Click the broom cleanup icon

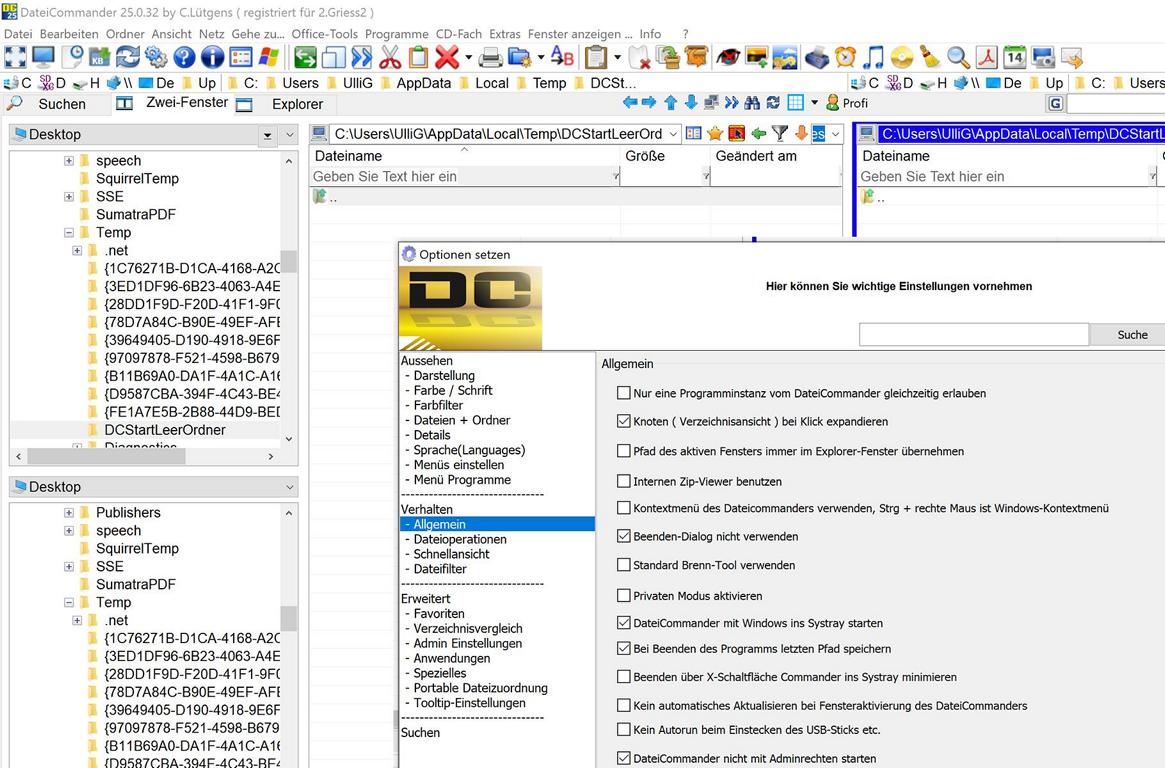pyautogui.click(x=930, y=57)
